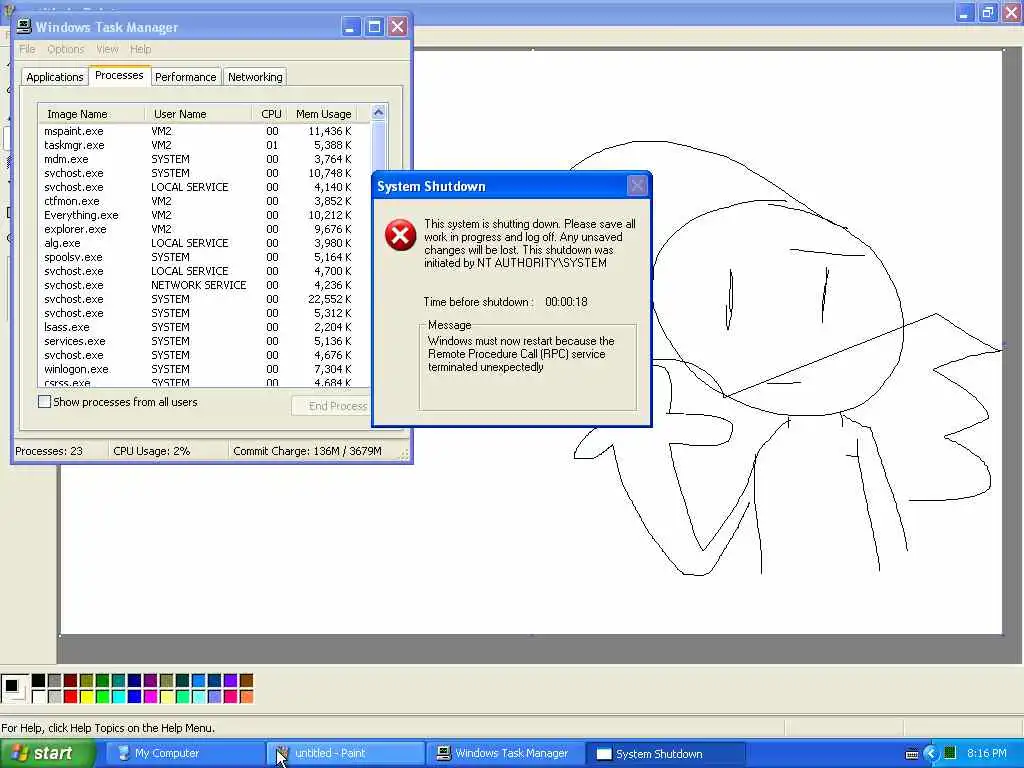Click process list scrollbar up arrow
The image size is (1024, 768).
[x=378, y=113]
